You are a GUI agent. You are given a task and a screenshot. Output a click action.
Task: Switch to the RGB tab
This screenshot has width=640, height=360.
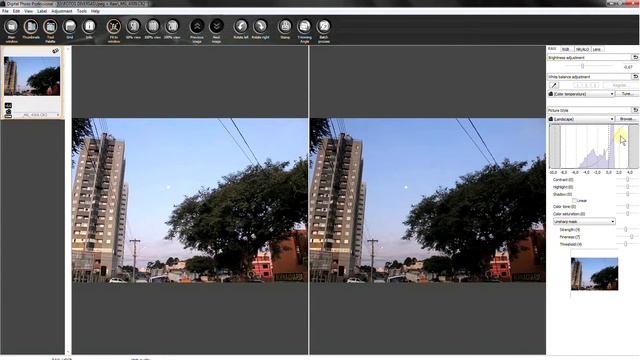566,49
